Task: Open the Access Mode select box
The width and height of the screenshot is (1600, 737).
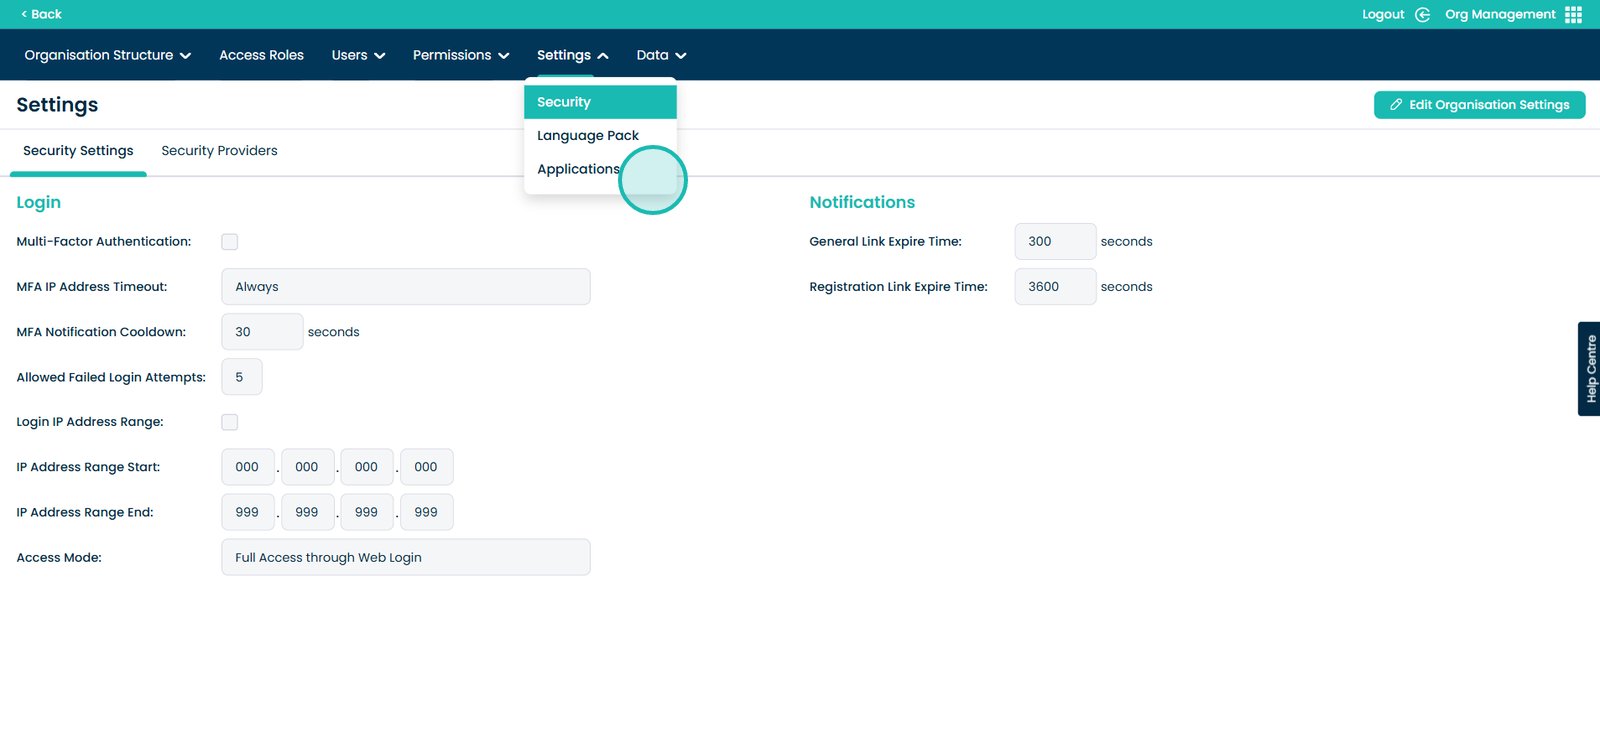Action: pyautogui.click(x=405, y=558)
